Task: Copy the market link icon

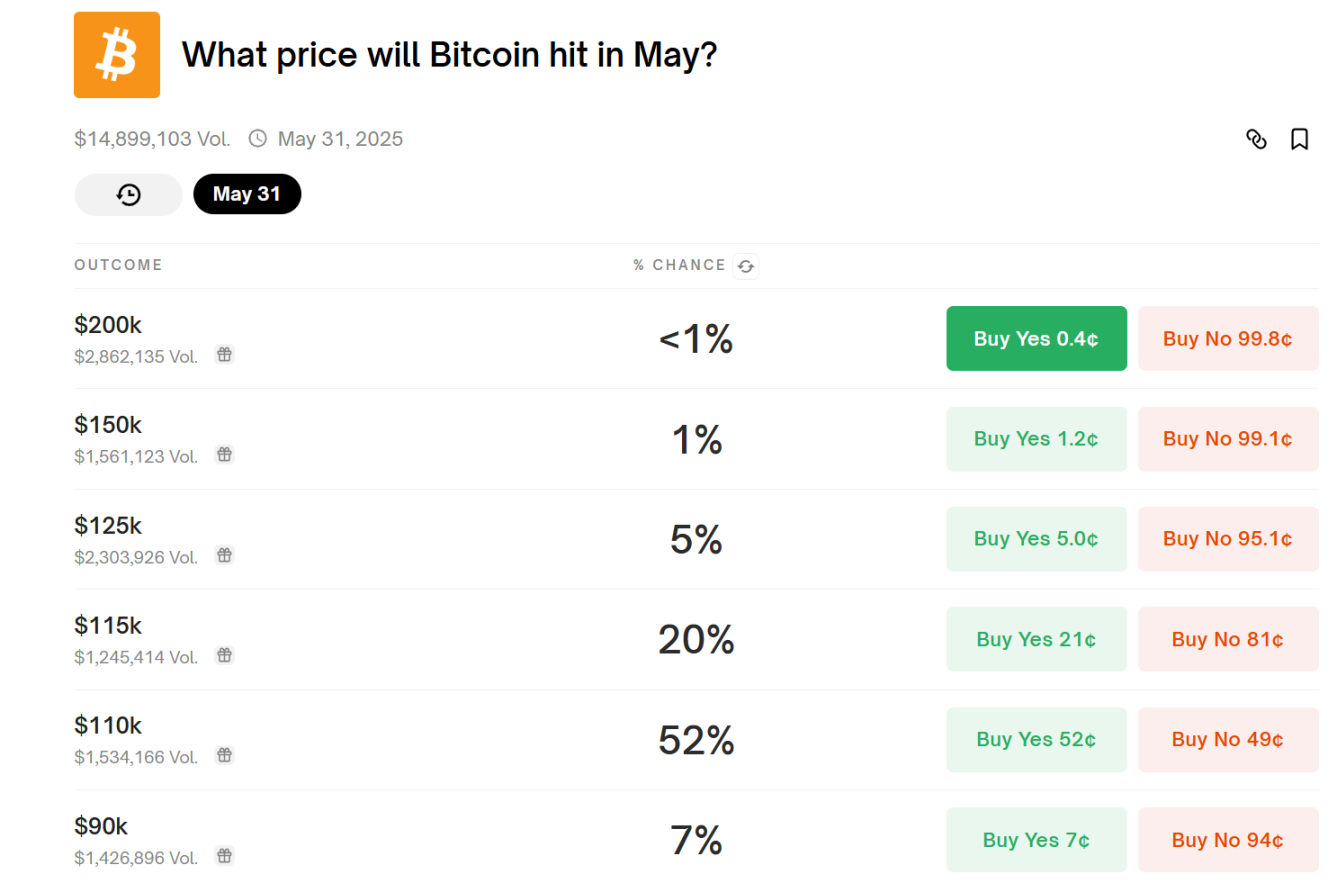Action: (x=1257, y=139)
